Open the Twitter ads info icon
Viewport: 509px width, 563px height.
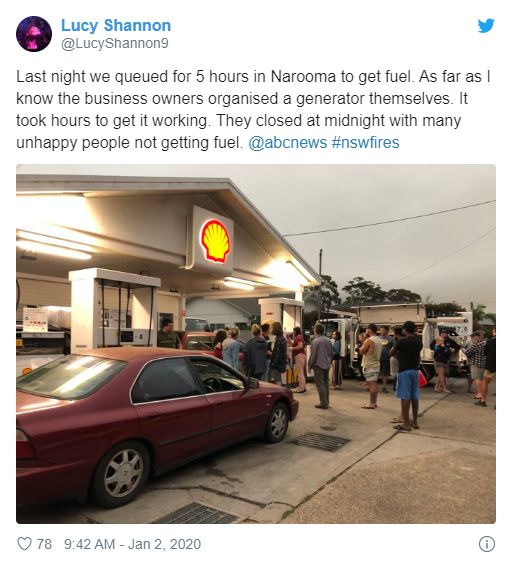(487, 544)
